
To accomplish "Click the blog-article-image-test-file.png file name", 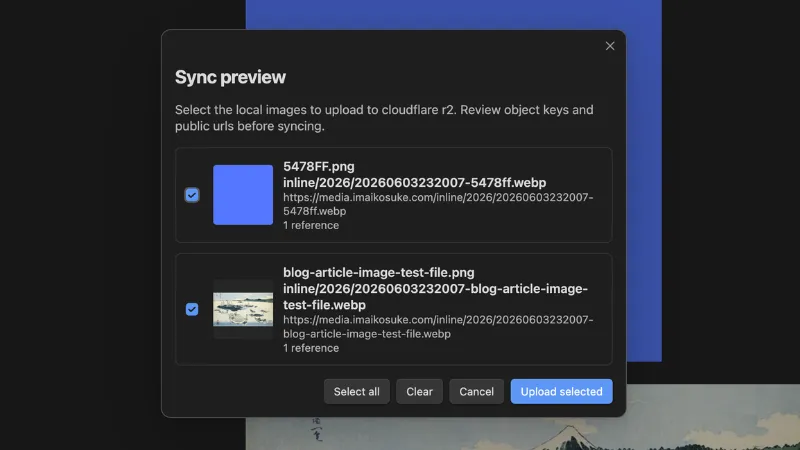I will (379, 272).
